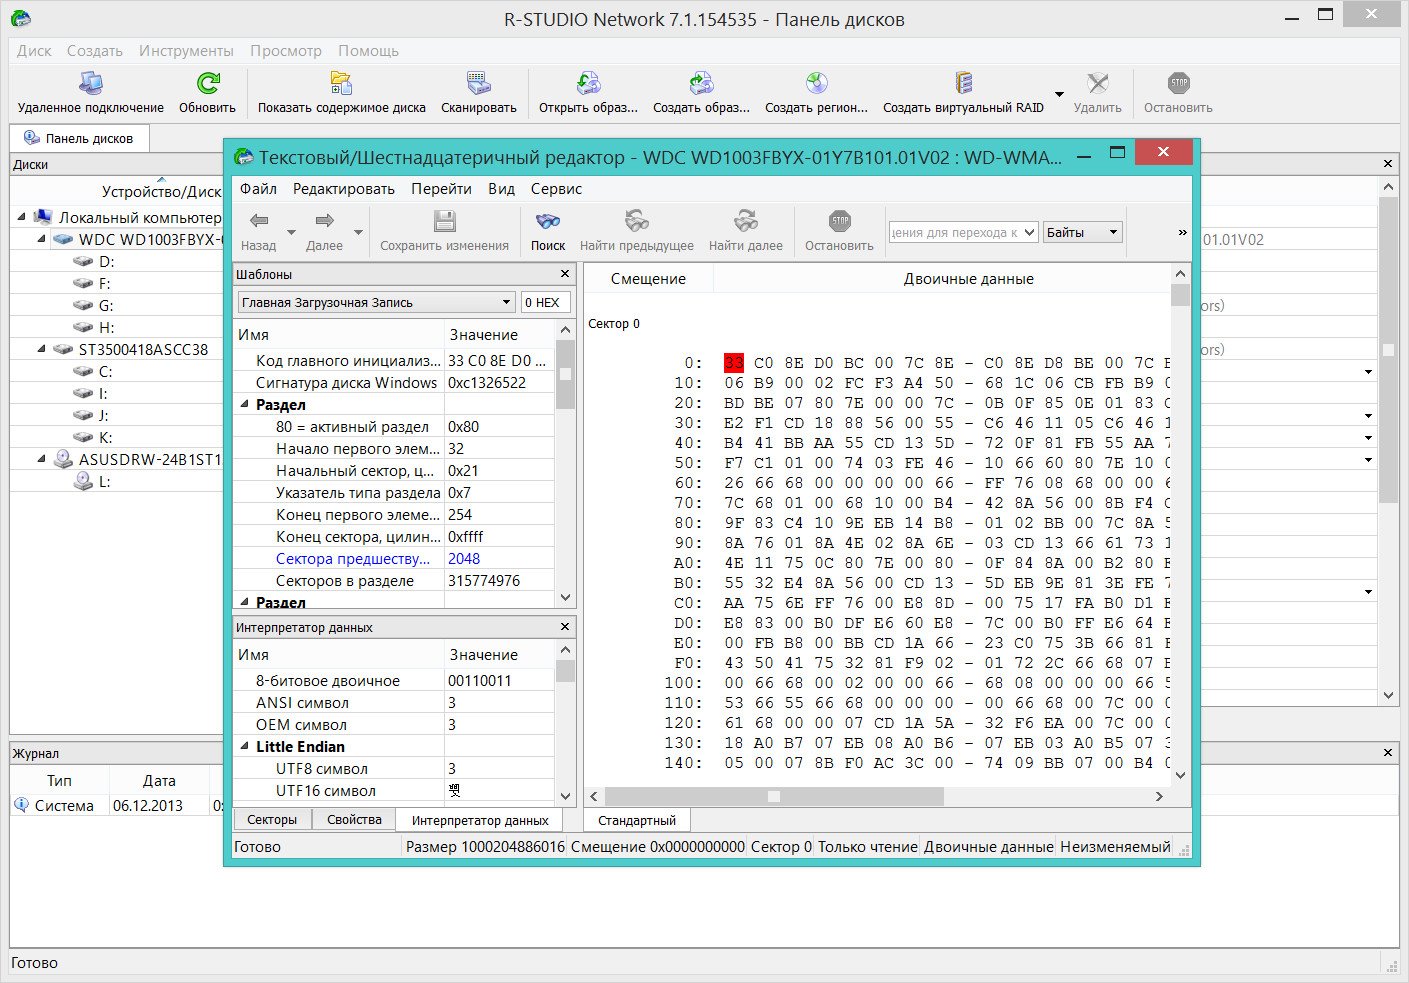Select the Сектора предшеству... row
The width and height of the screenshot is (1409, 983).
tap(394, 558)
